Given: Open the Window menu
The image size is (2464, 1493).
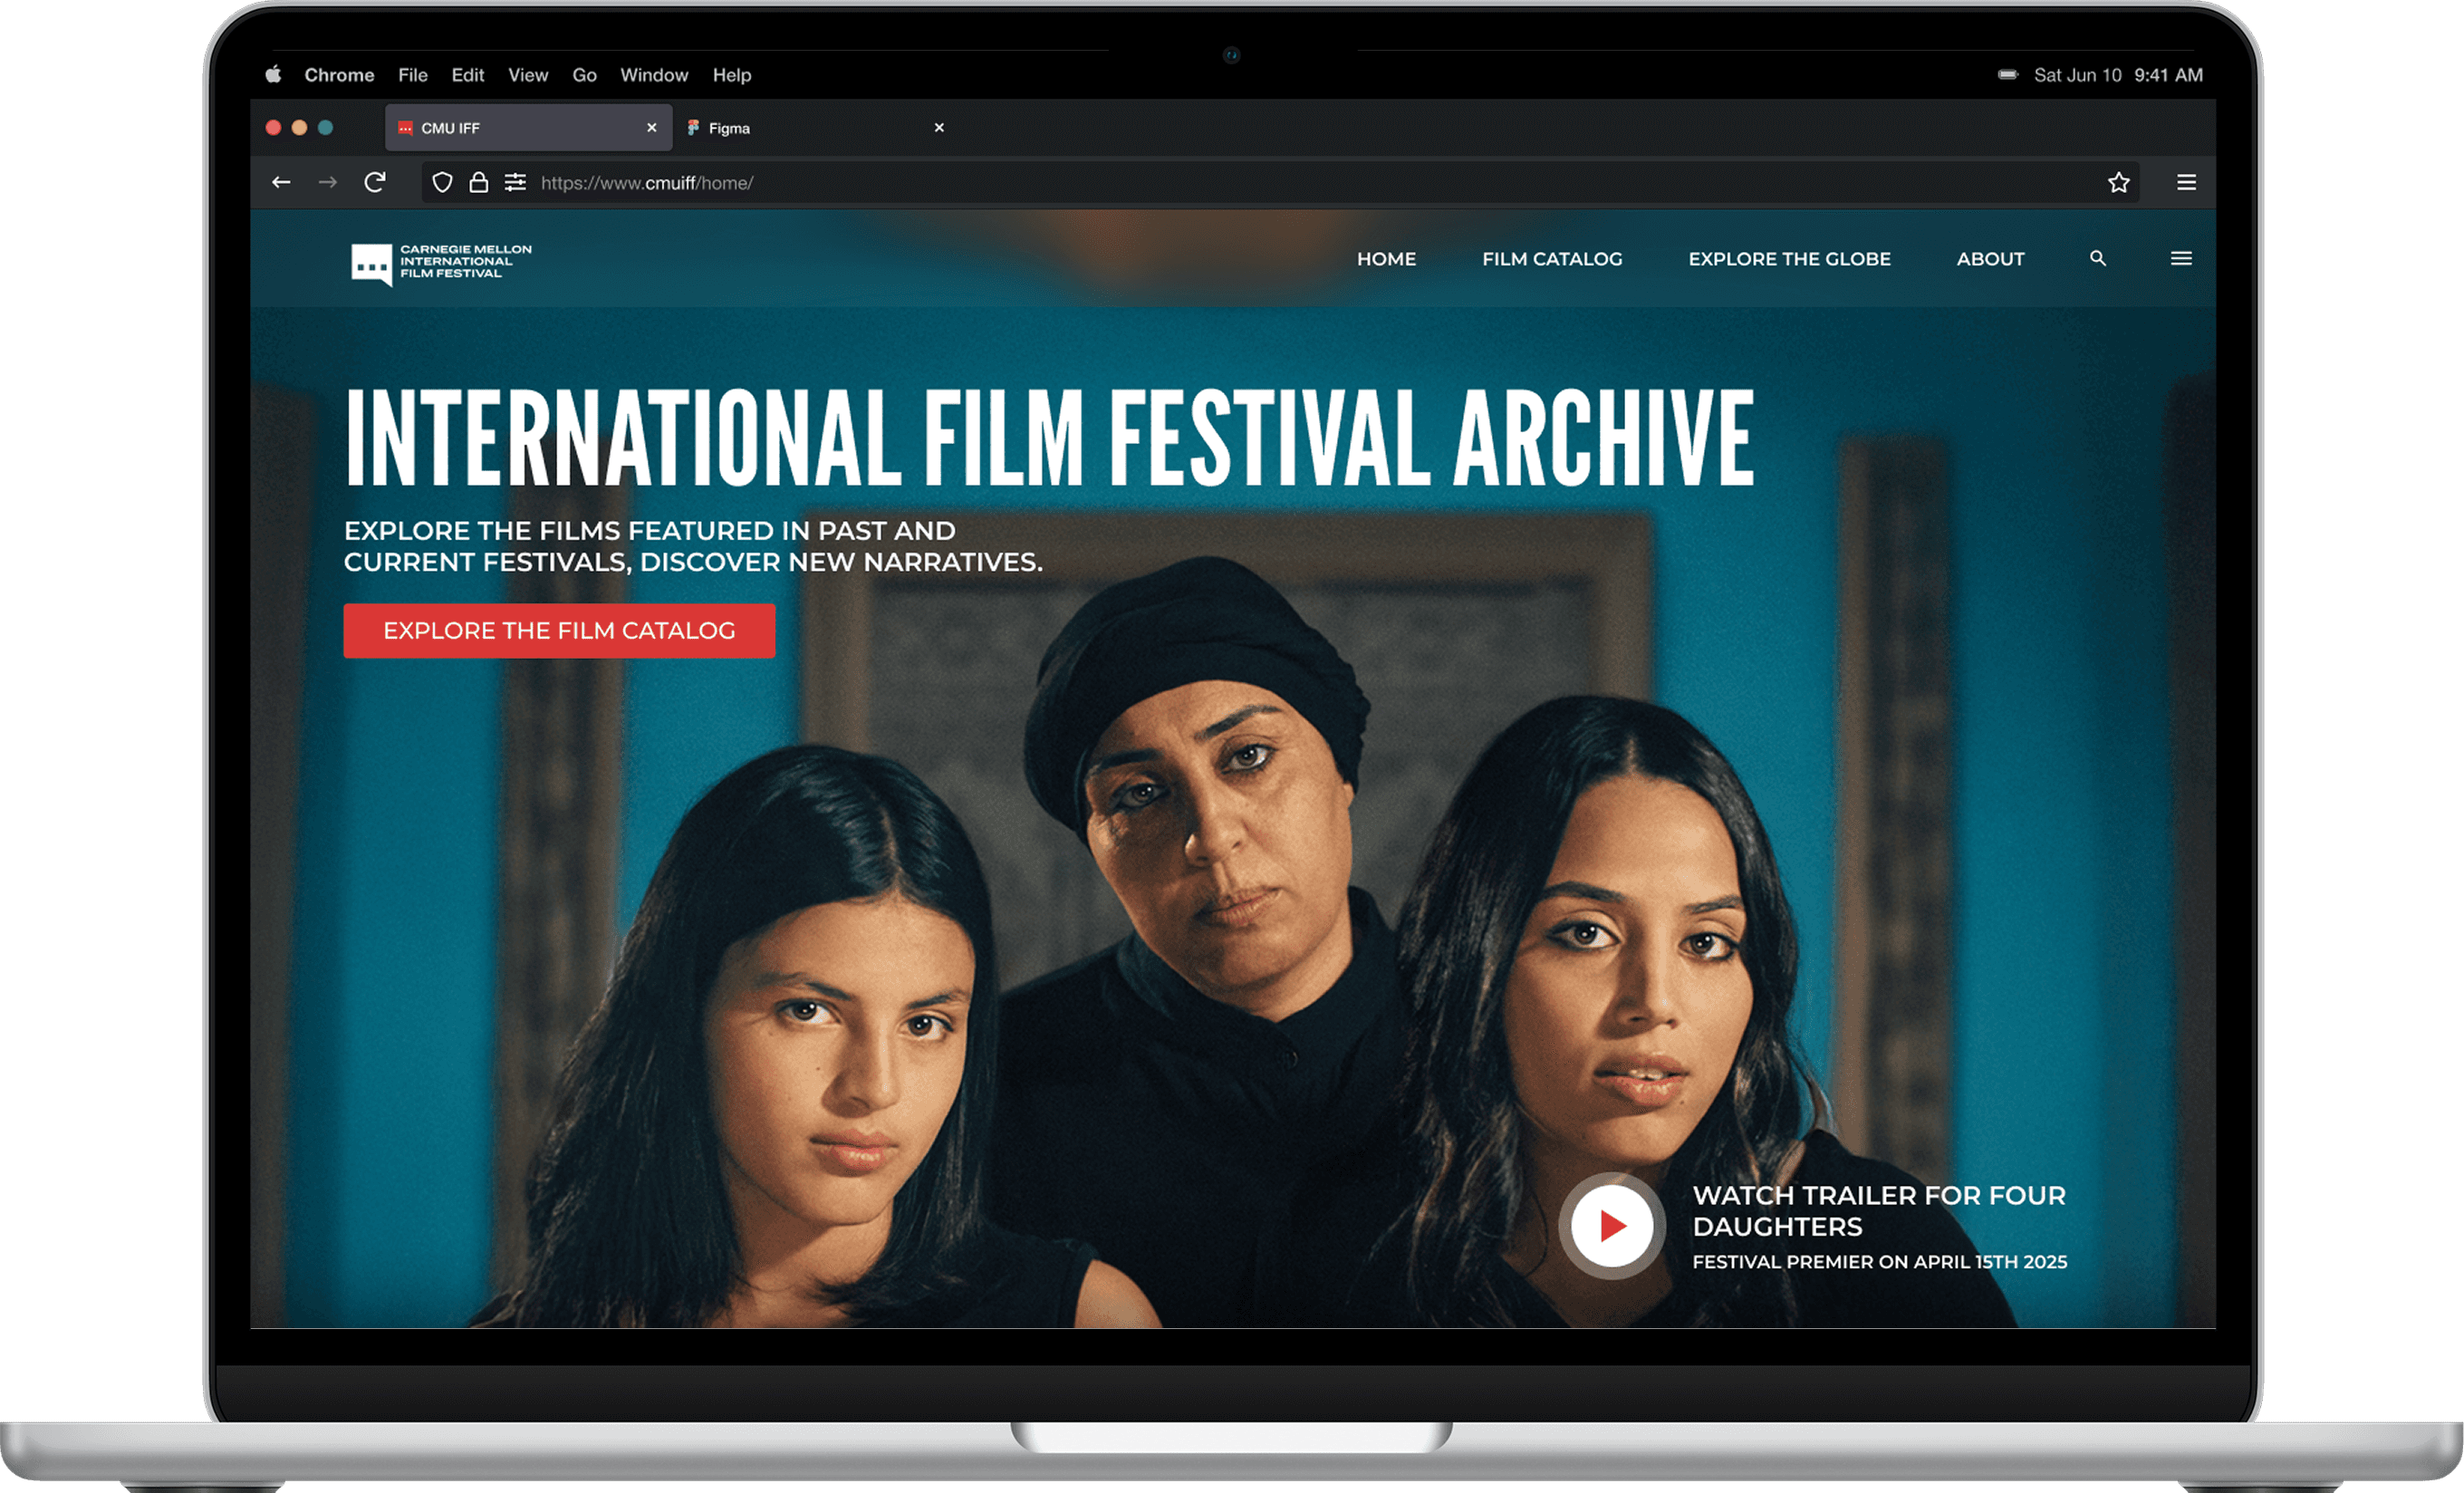Looking at the screenshot, I should [653, 75].
